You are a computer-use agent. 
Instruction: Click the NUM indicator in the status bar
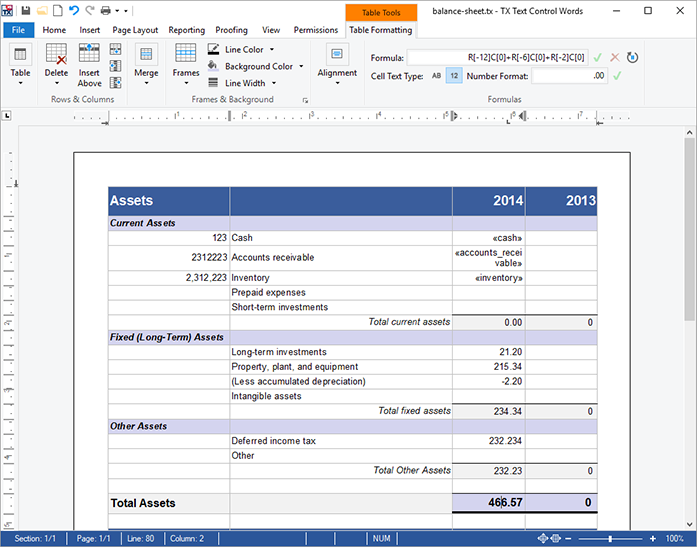pos(381,539)
